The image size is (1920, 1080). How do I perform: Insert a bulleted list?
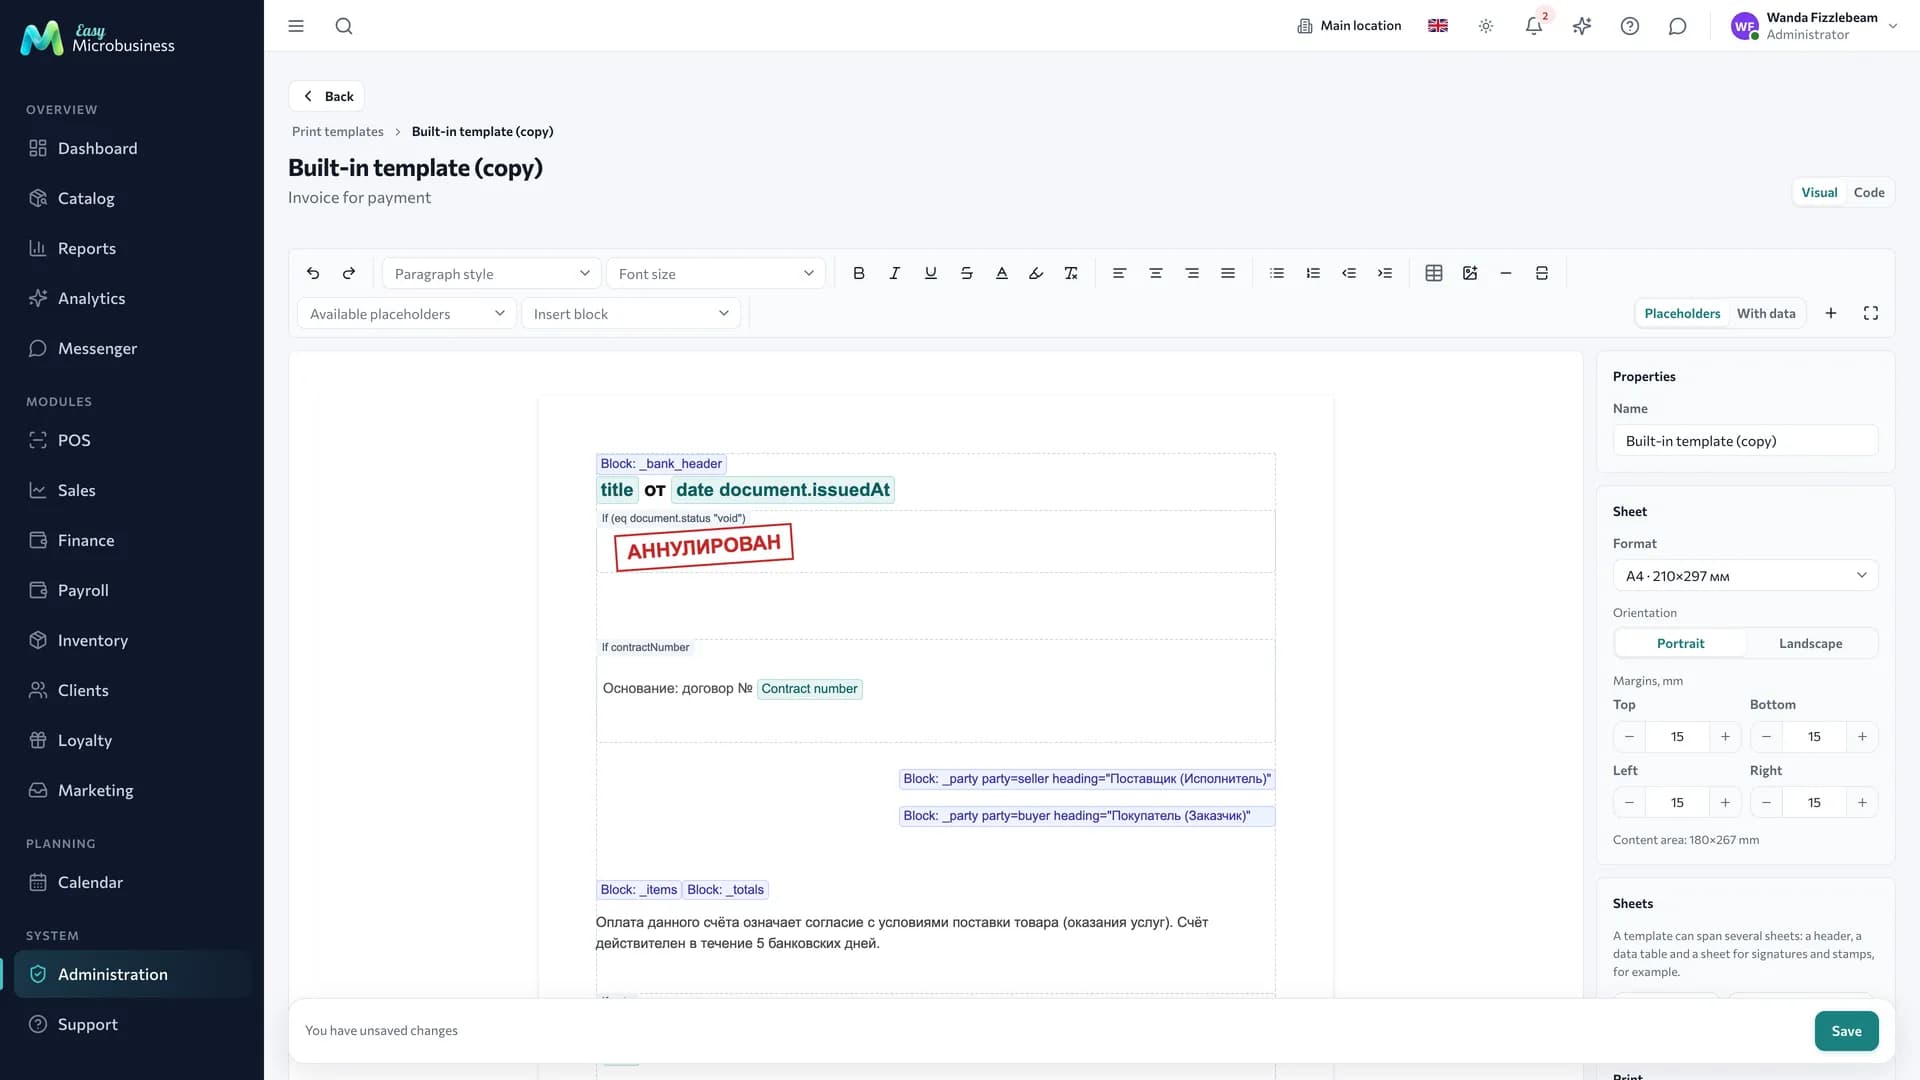[1276, 273]
